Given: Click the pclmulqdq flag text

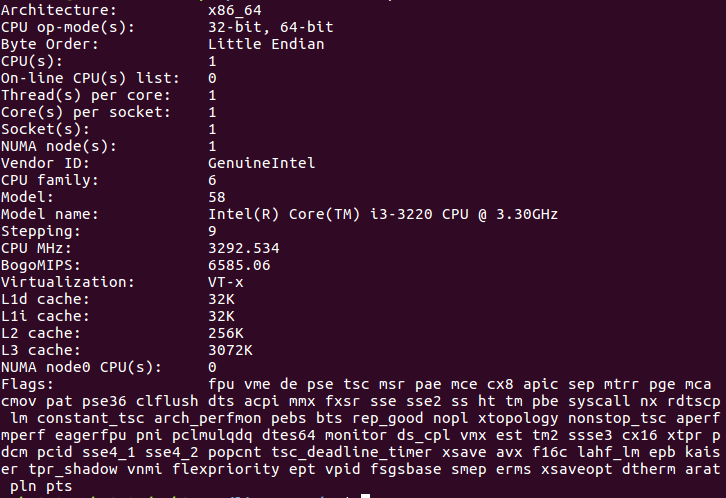Looking at the screenshot, I should (213, 436).
